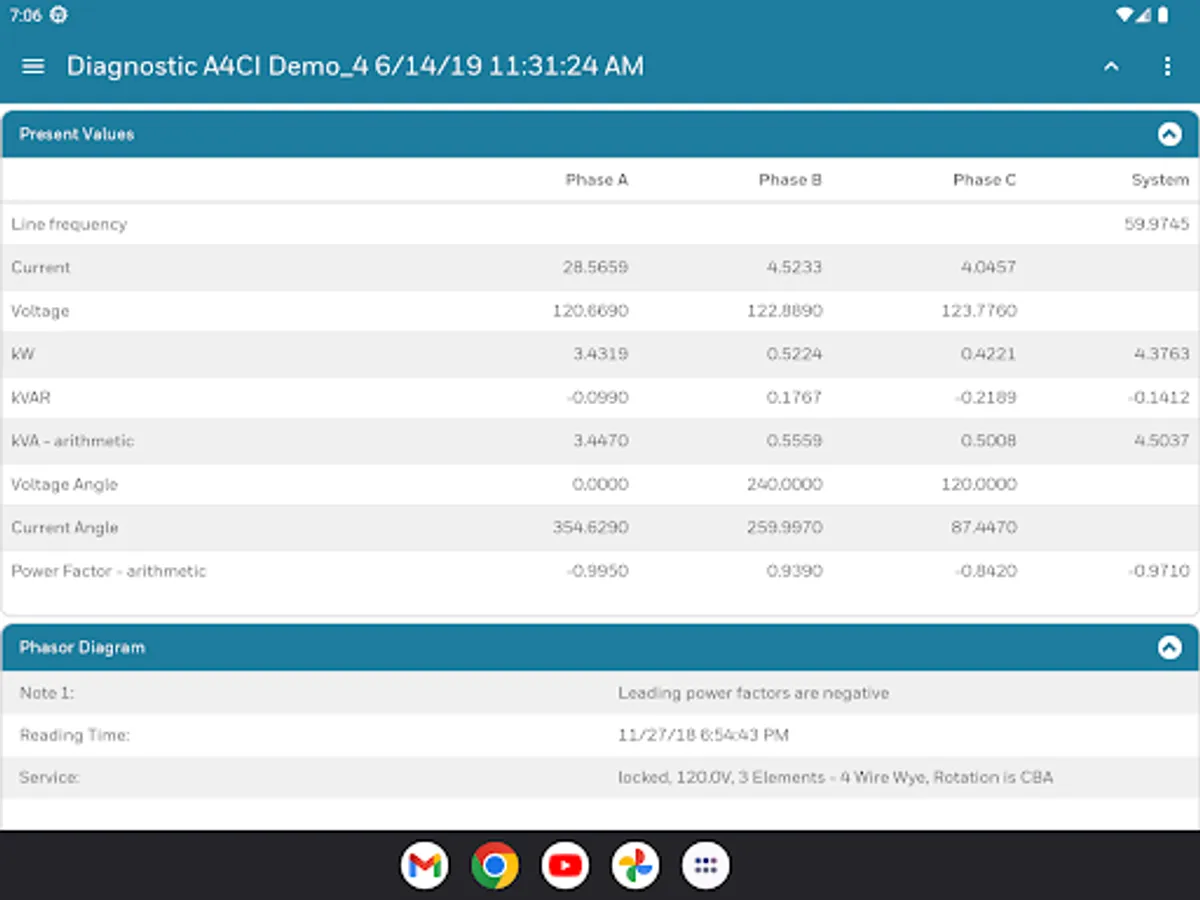Open the three-dot overflow menu
The width and height of the screenshot is (1200, 900).
1167,66
